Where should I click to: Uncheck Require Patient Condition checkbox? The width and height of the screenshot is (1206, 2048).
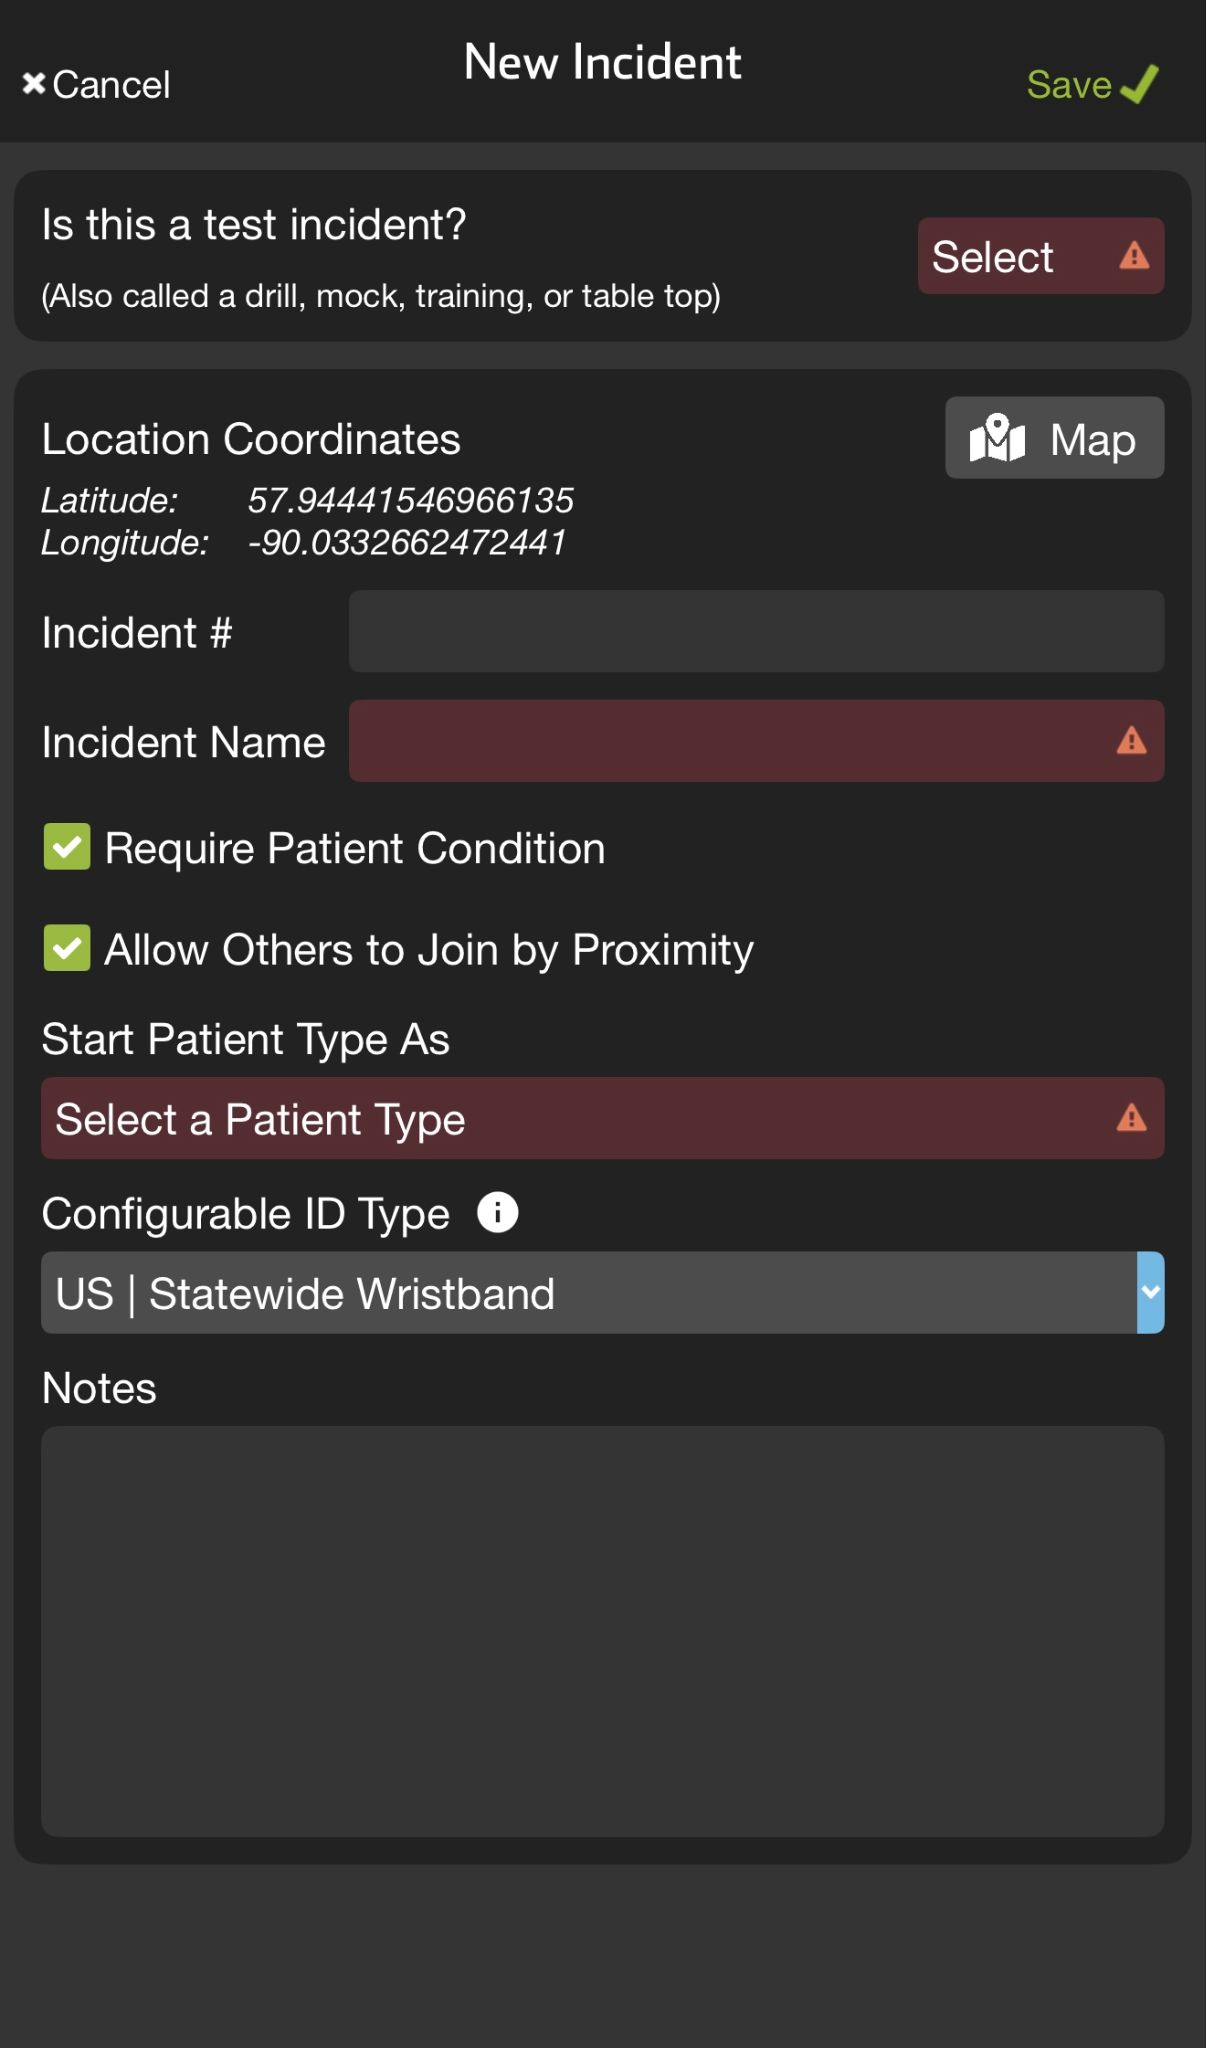[67, 847]
